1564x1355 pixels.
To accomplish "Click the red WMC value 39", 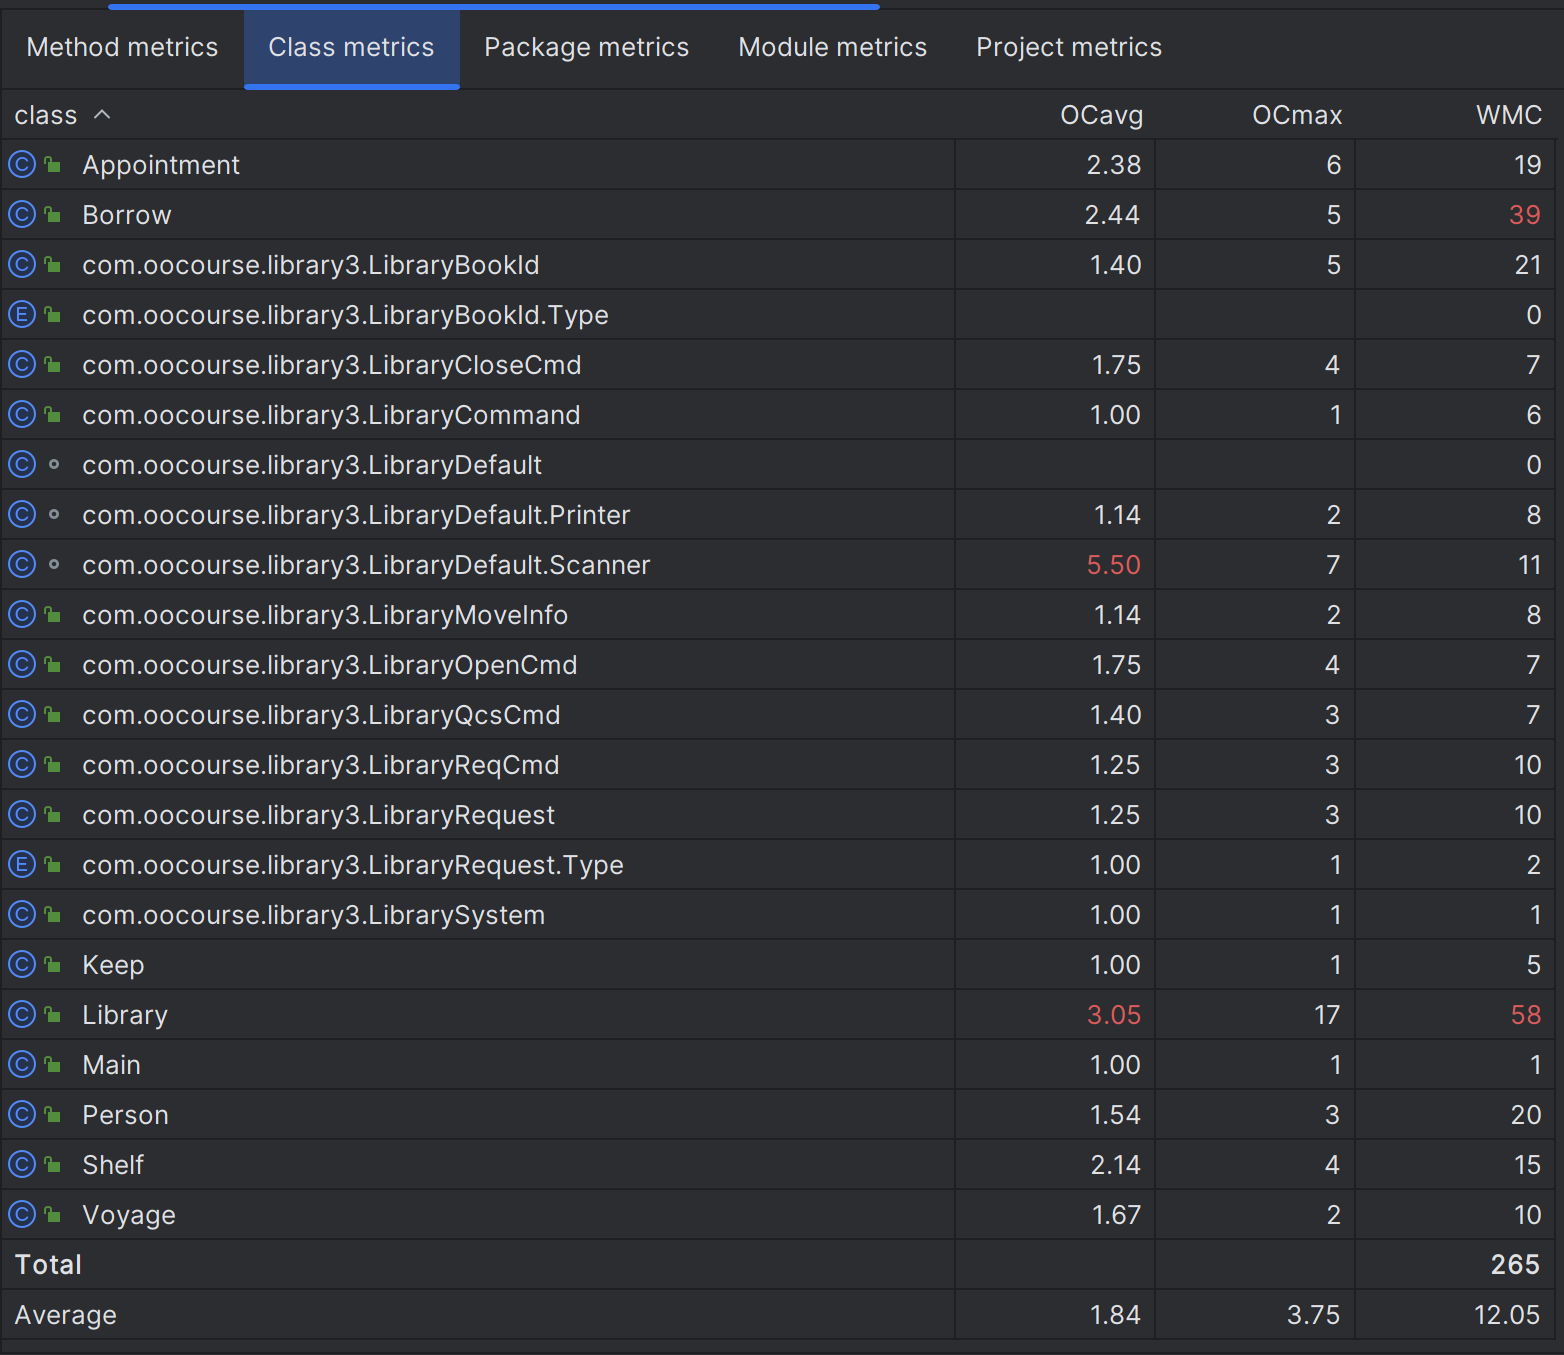I will click(1525, 215).
